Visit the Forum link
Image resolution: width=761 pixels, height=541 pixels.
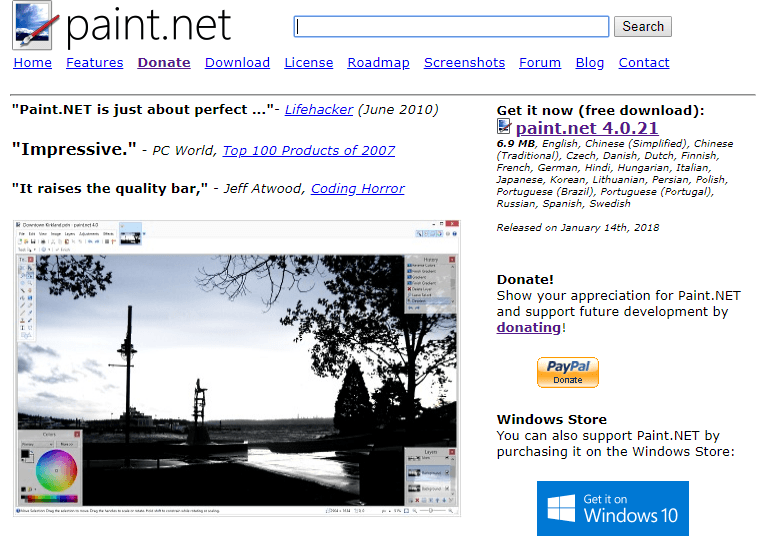[540, 62]
